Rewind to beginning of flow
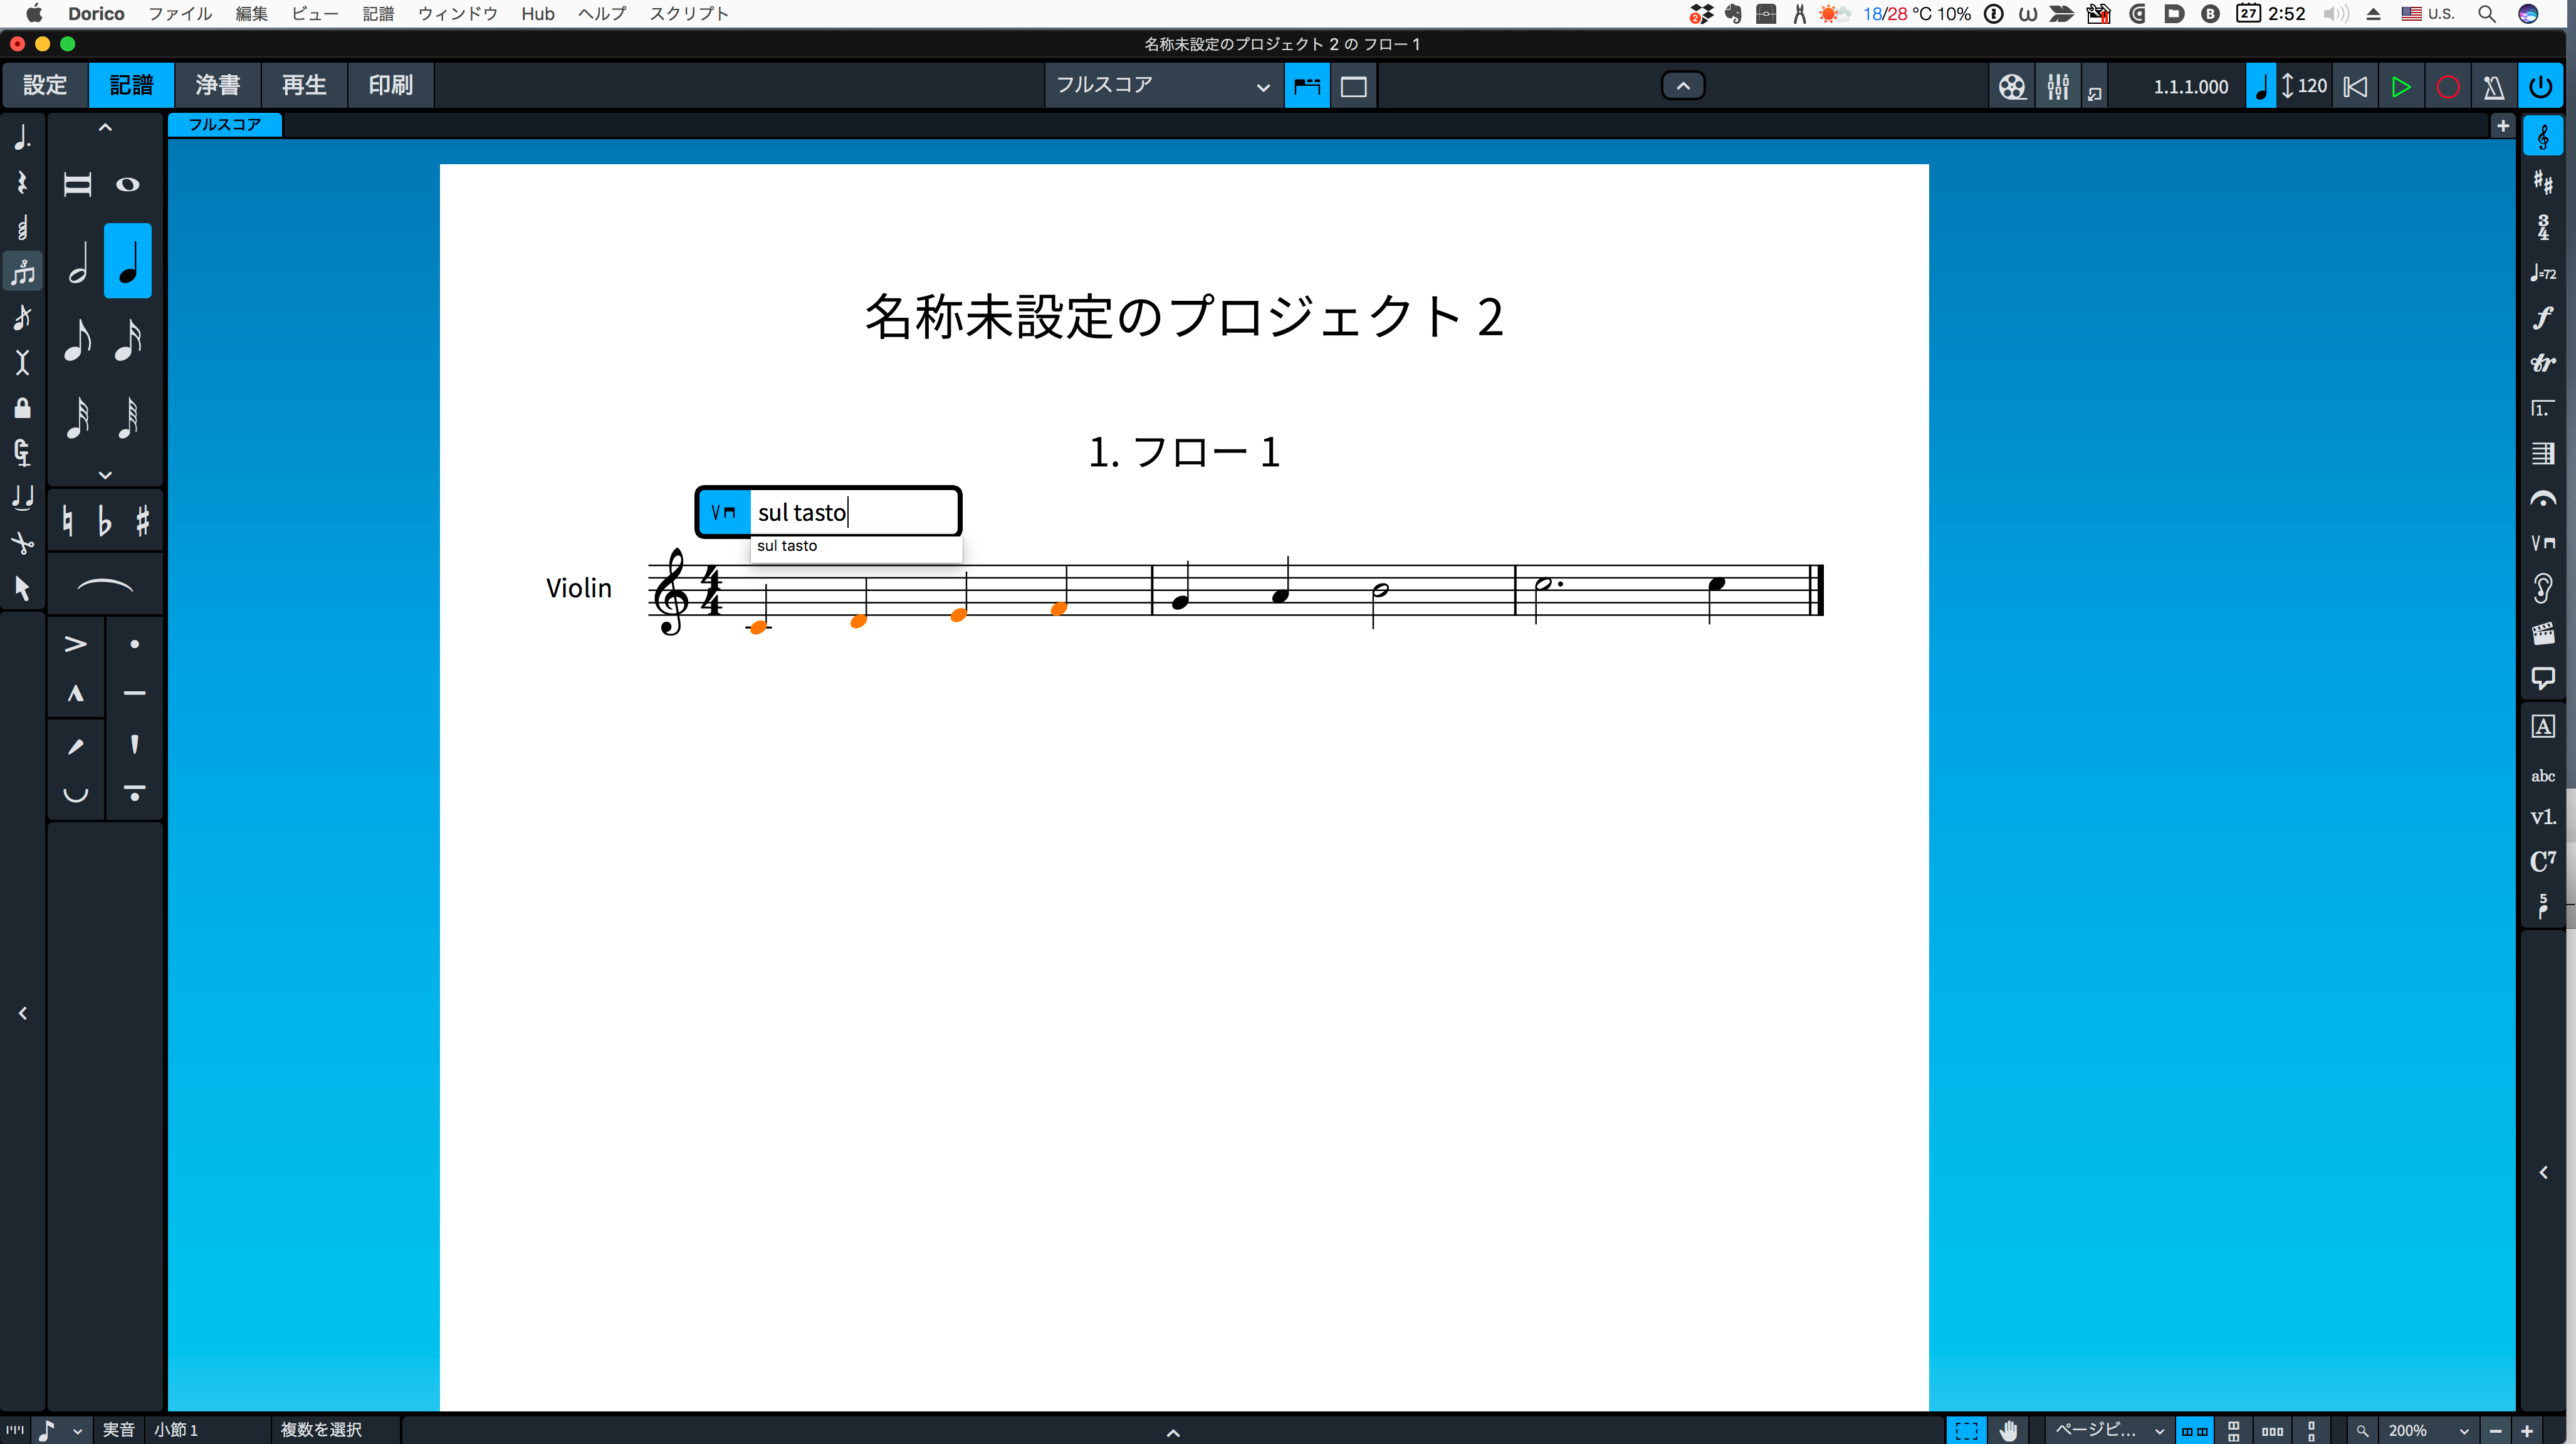2576x1444 pixels. 2355,87
